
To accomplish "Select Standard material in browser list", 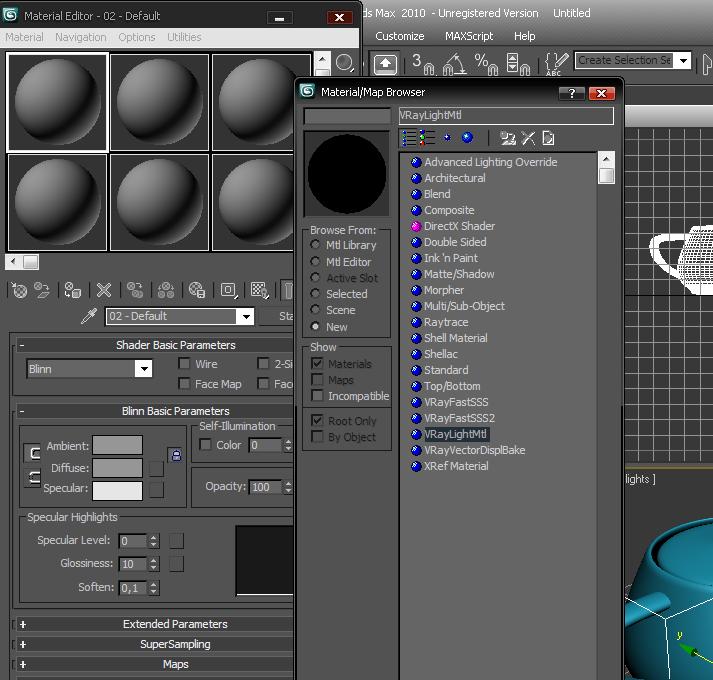I will pyautogui.click(x=446, y=370).
